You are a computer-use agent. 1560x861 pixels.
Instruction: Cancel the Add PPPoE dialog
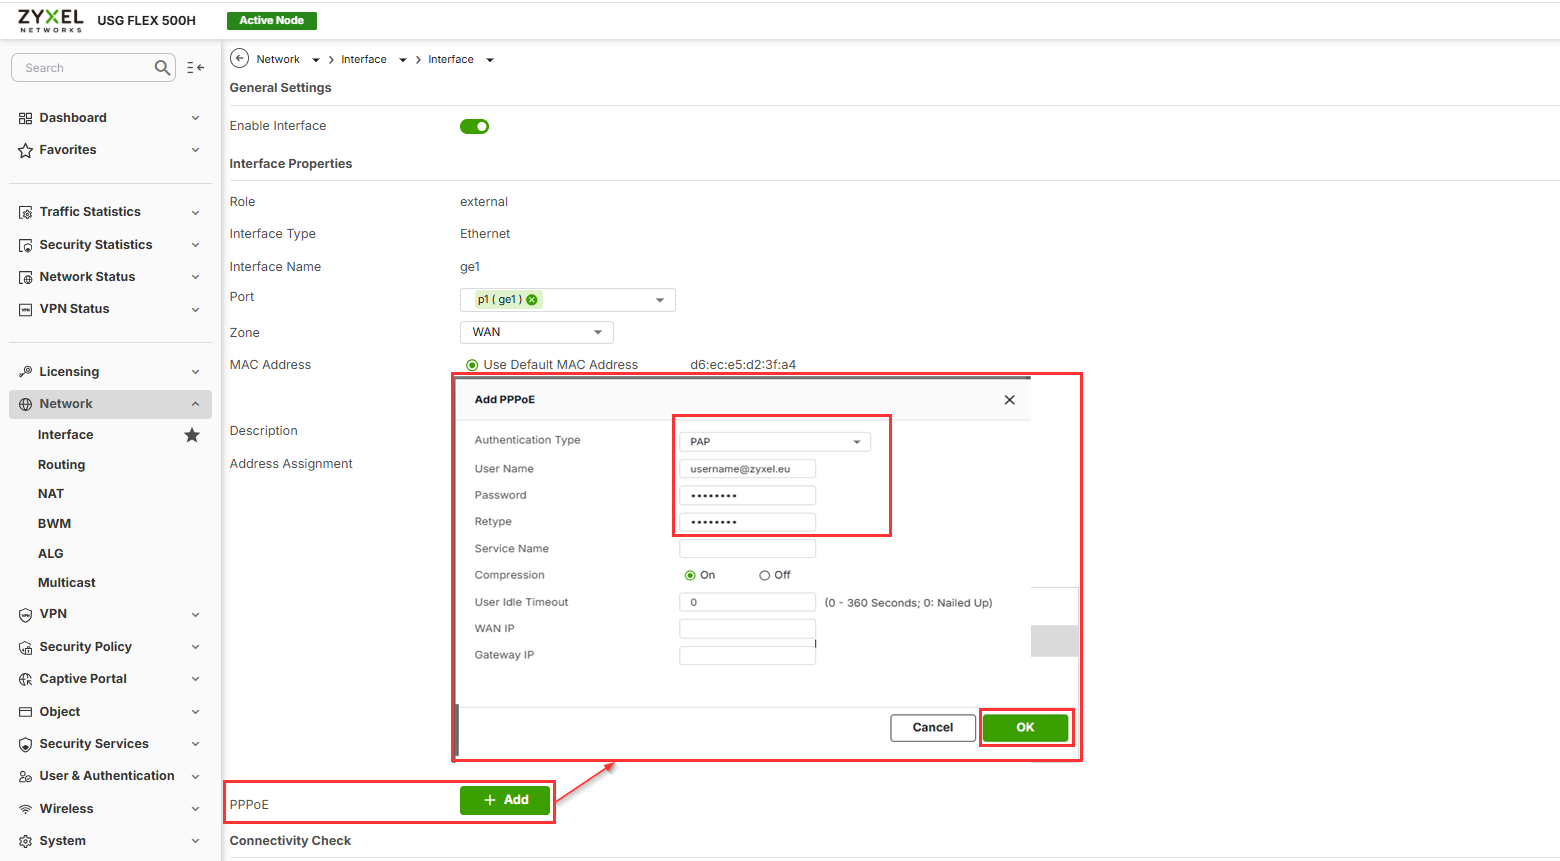pos(932,727)
